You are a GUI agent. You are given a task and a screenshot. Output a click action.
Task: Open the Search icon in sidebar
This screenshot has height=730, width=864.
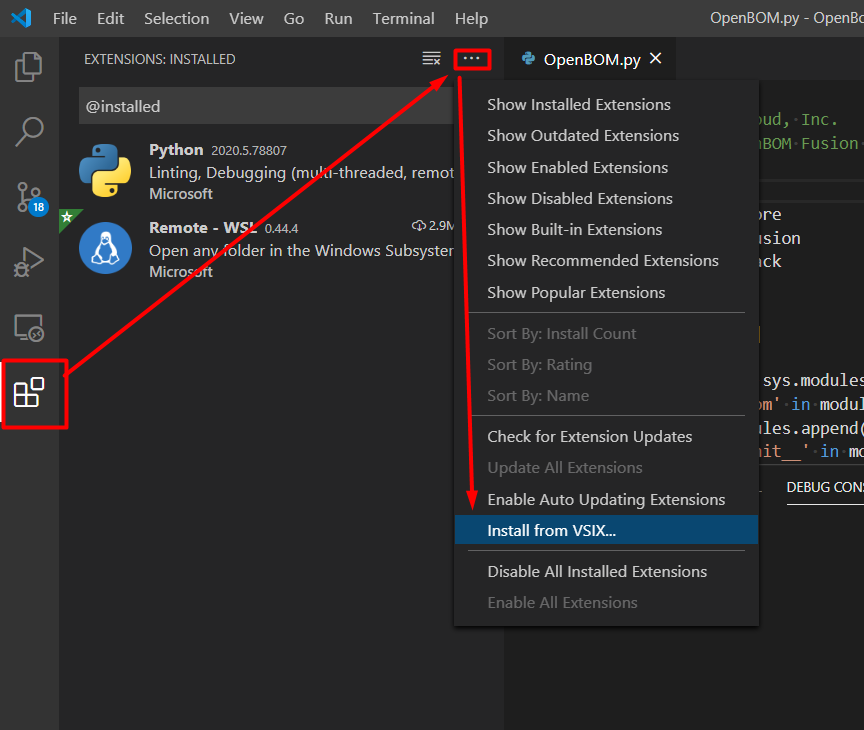28,131
